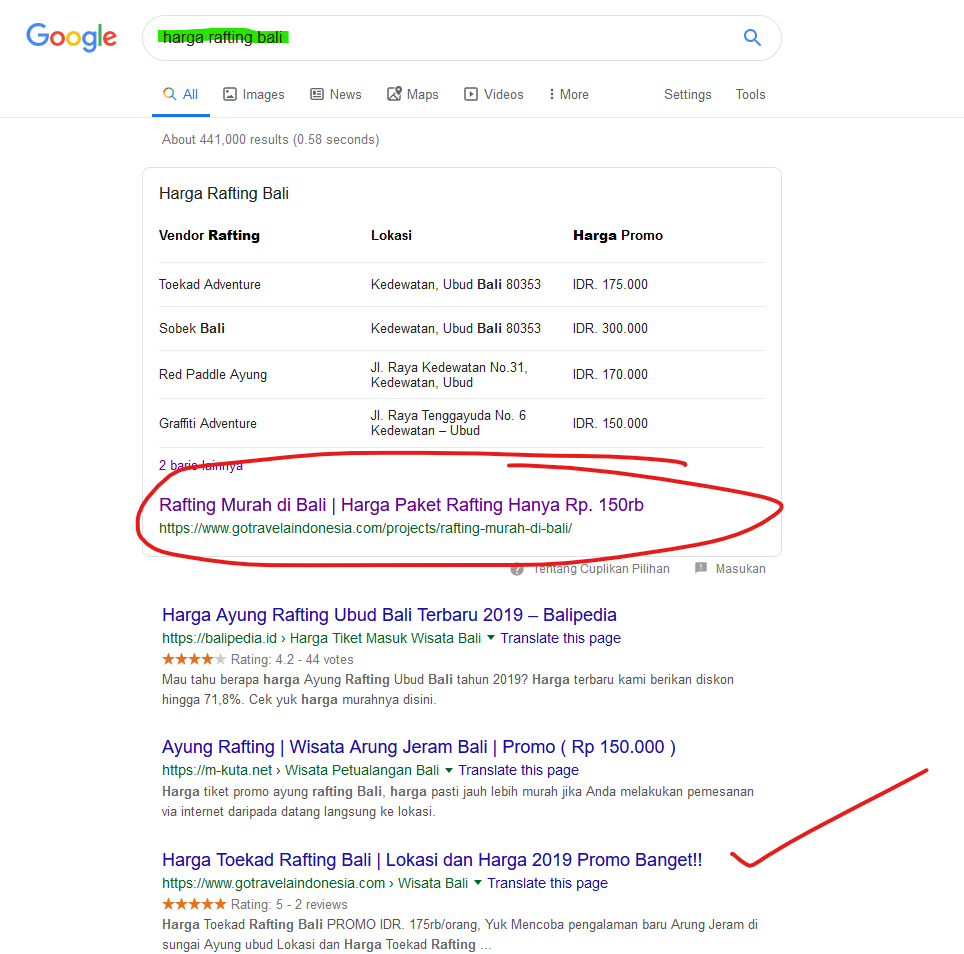Open 'Ayung Rafting | Wisata Arung Jeram Bali' result
Viewport: 964px width, 954px height.
(419, 747)
